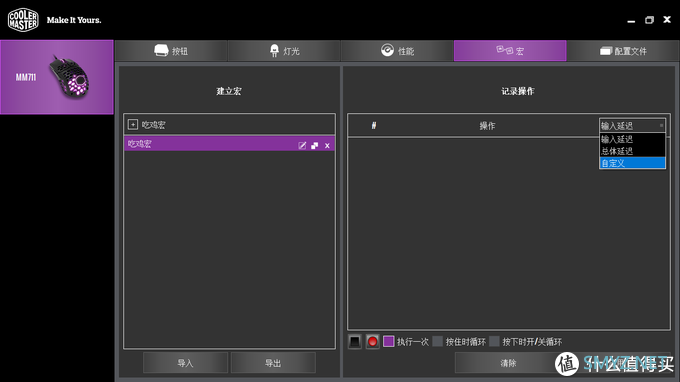Duplicate the 吃鸡宏 macro with copy icon
Image resolution: width=680 pixels, height=382 pixels.
click(314, 146)
